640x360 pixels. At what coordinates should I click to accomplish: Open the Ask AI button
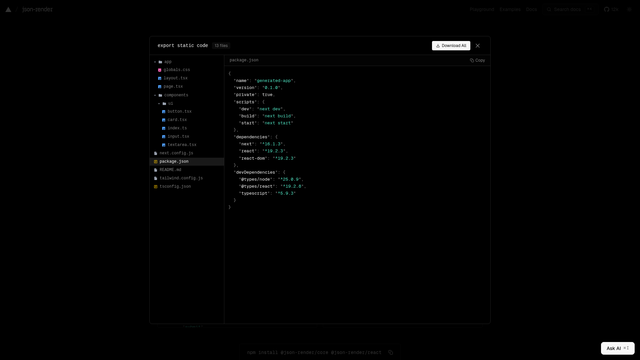pyautogui.click(x=618, y=348)
